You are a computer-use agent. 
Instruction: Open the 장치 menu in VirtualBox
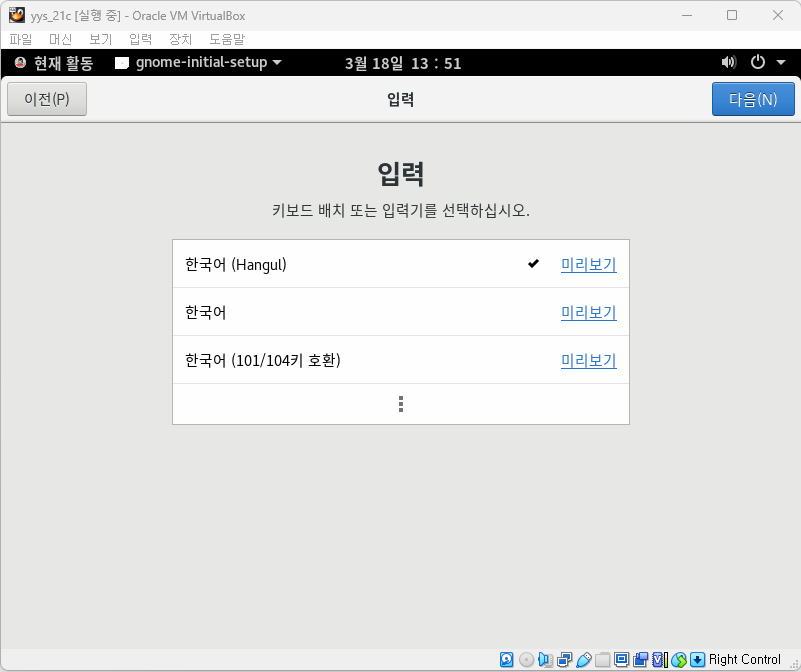click(x=180, y=39)
